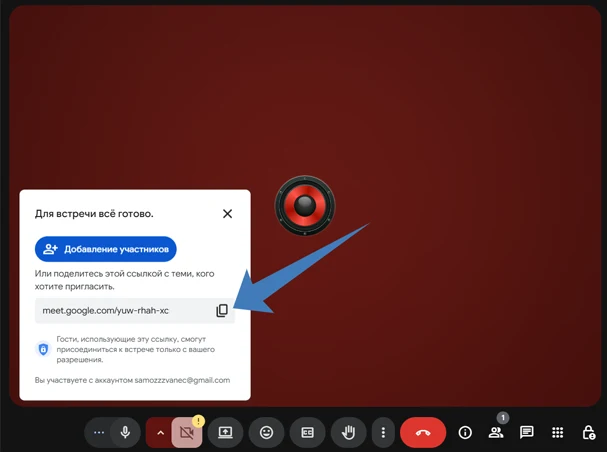Open activities grid icon

click(557, 432)
